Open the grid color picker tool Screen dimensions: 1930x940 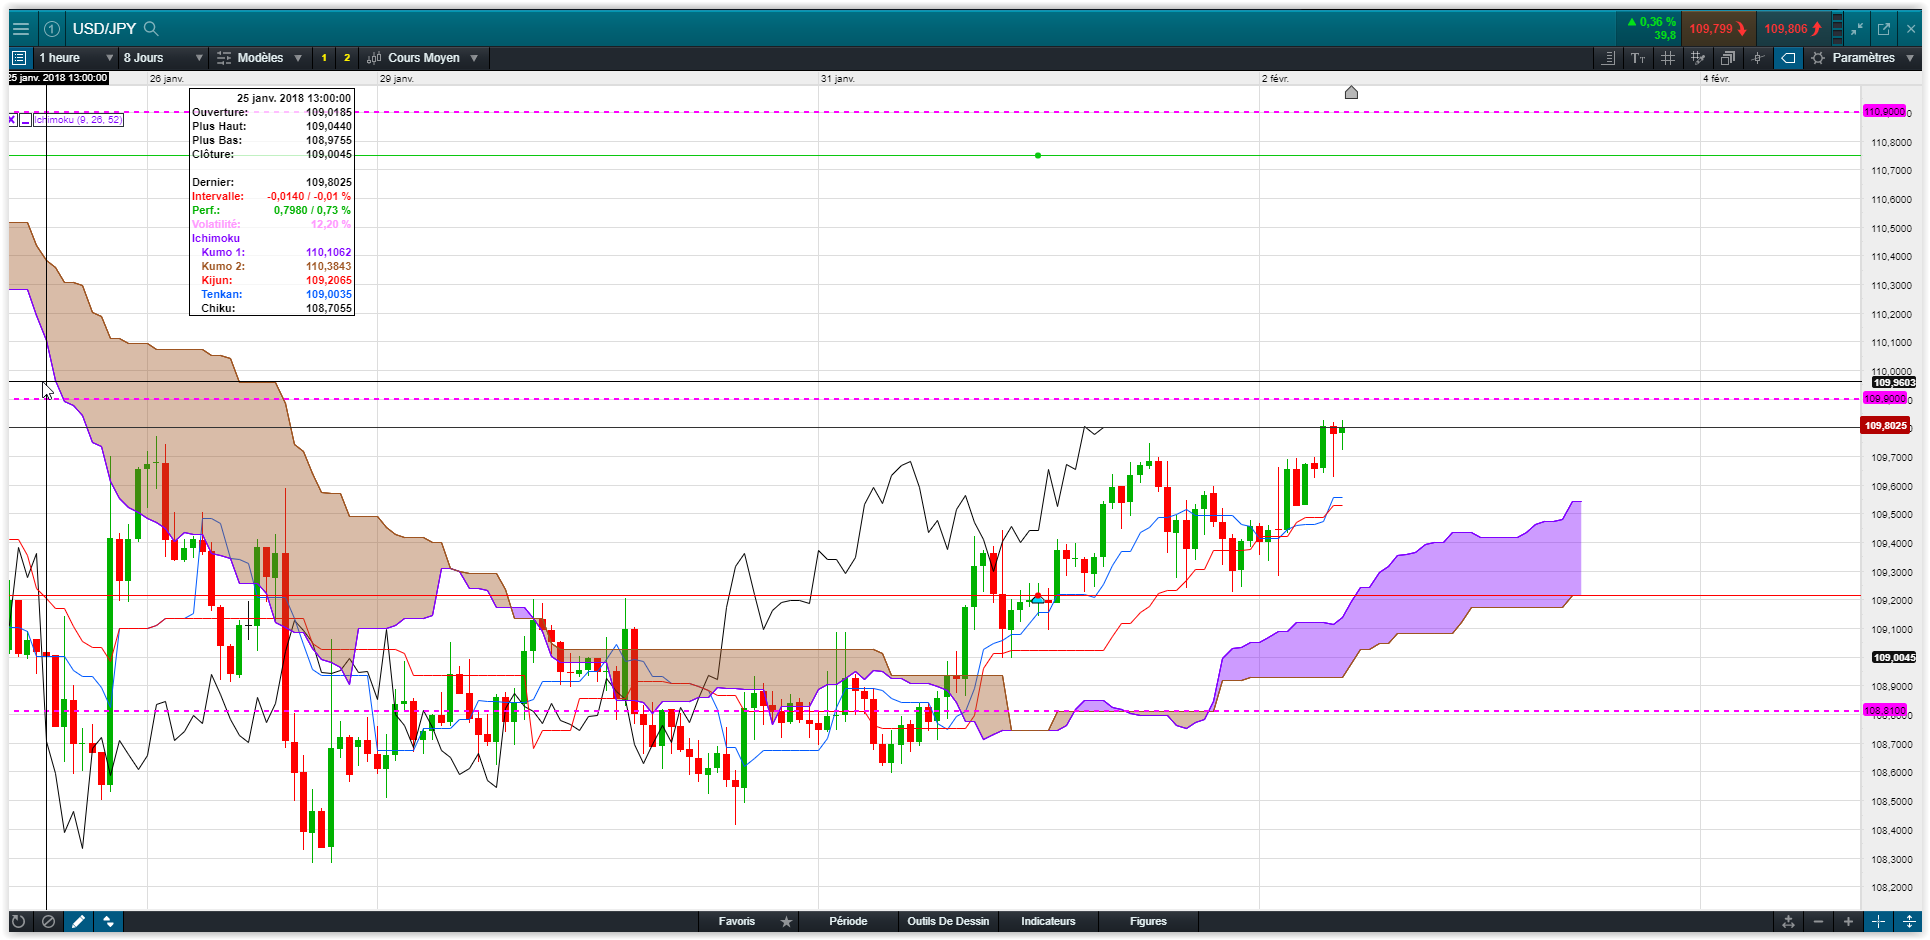1698,58
